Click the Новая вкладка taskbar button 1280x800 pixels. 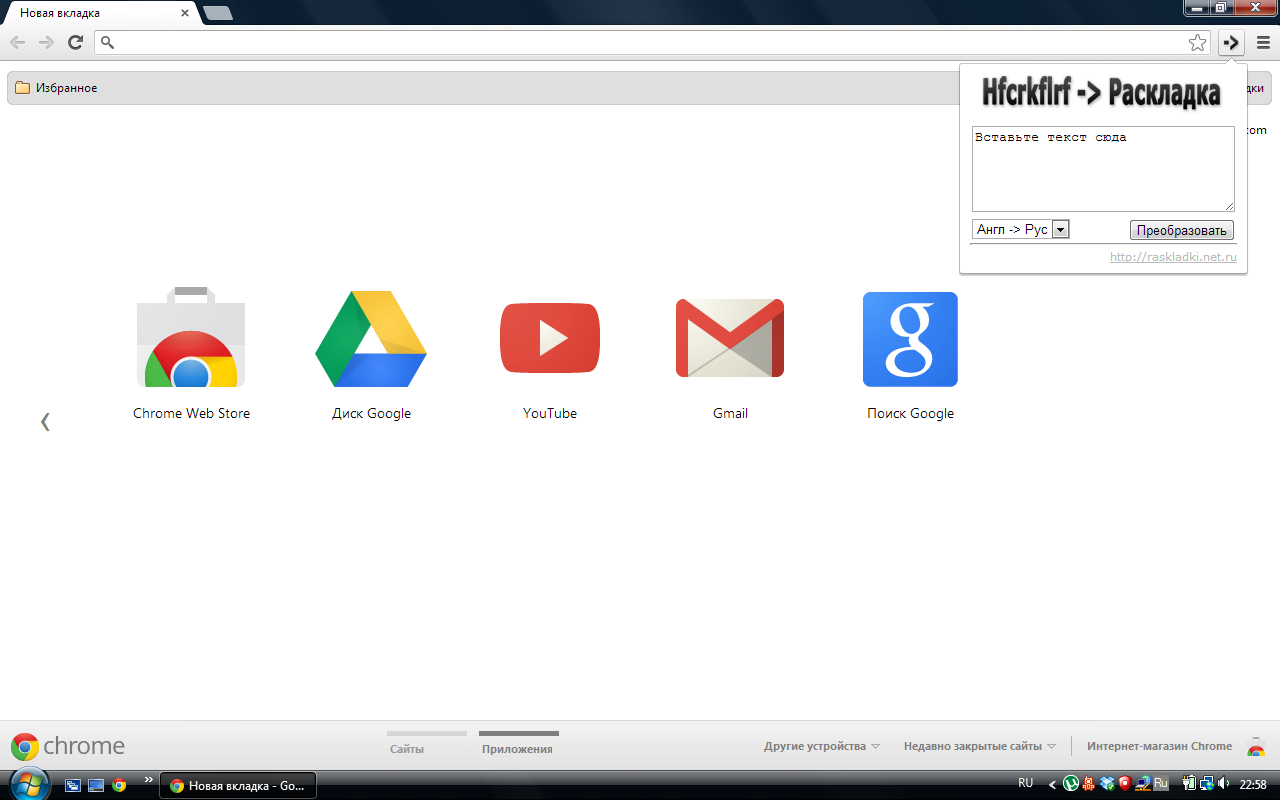click(x=238, y=785)
